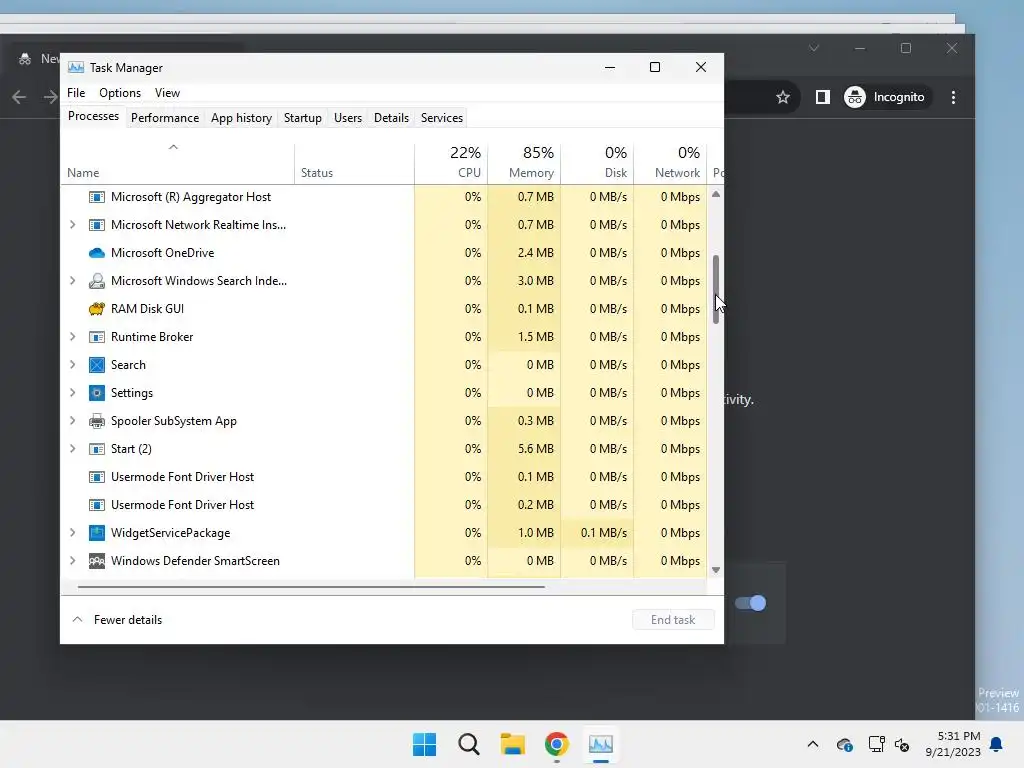Sort processes by the Network column
The height and width of the screenshot is (768, 1024).
click(x=671, y=163)
